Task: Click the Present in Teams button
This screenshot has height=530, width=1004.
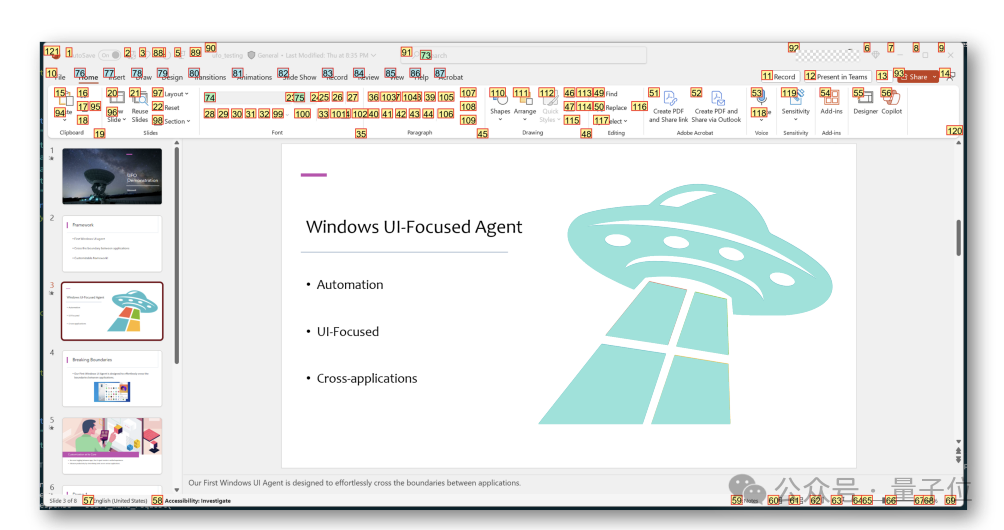Action: click(840, 77)
